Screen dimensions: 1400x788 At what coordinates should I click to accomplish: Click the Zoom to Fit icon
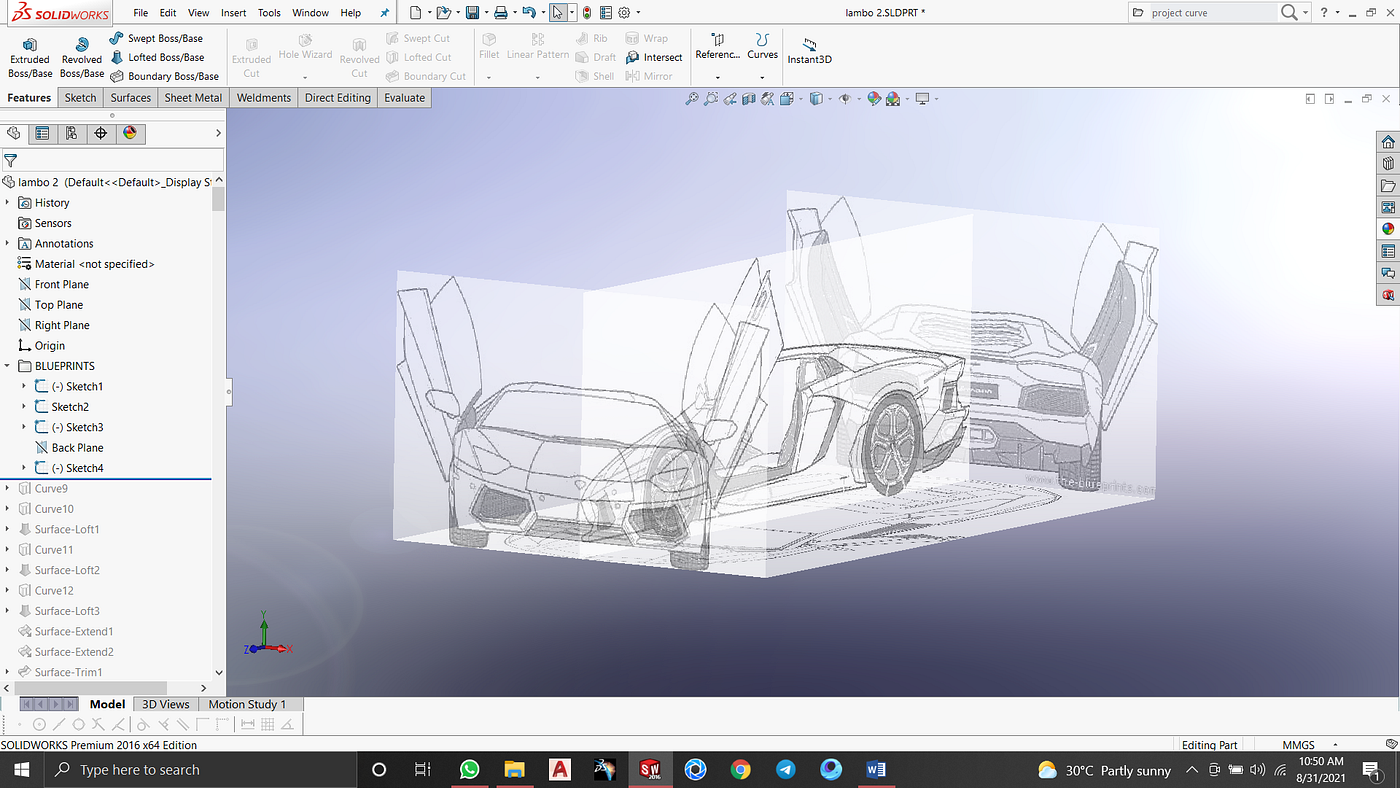point(692,99)
